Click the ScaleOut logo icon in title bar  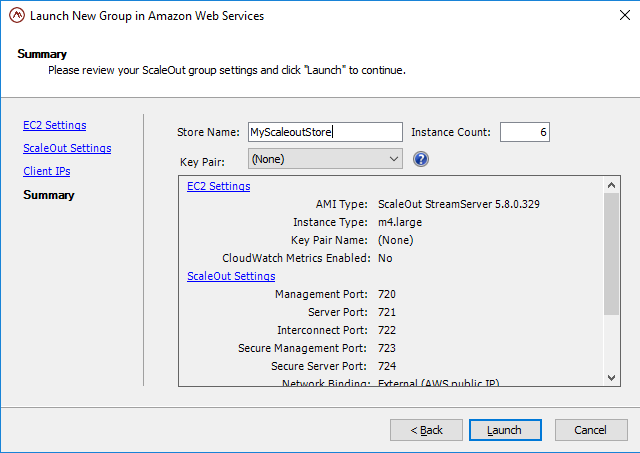click(17, 16)
